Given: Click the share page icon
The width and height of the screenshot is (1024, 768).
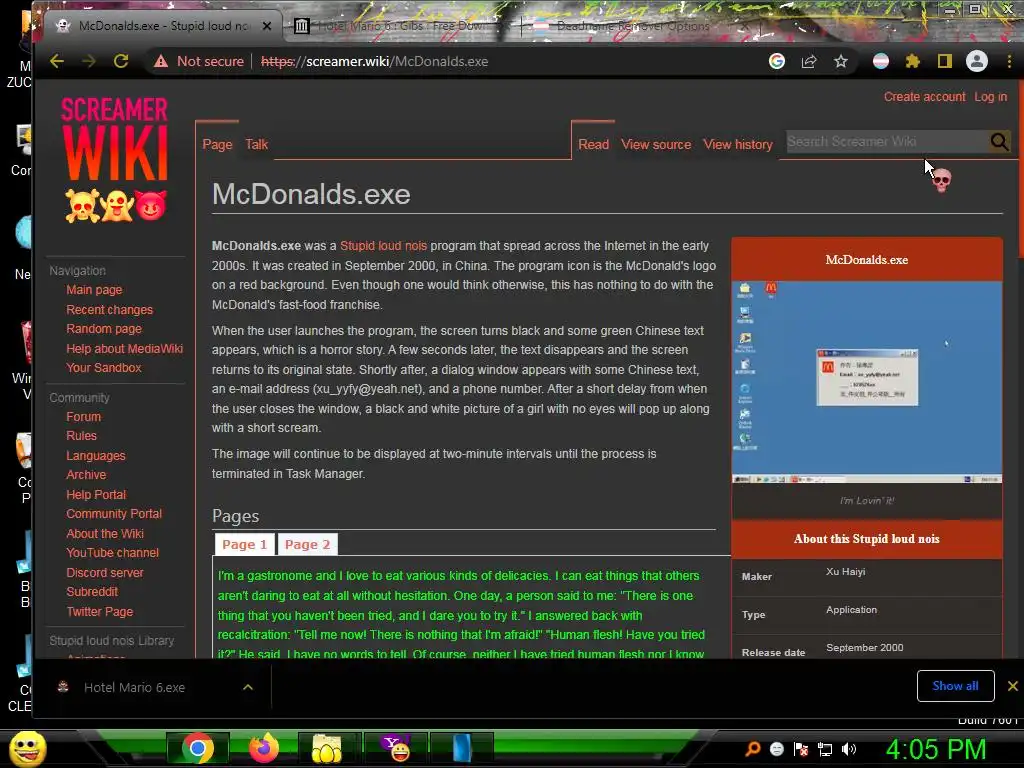Looking at the screenshot, I should 808,61.
